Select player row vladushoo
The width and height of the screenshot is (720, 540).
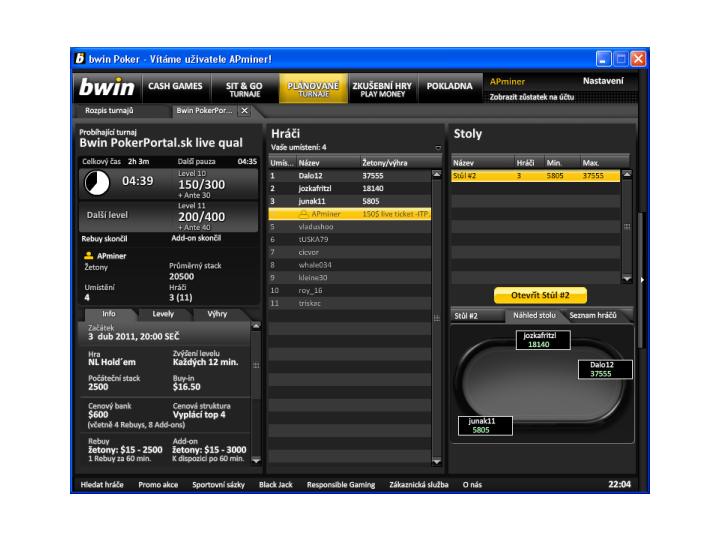pos(349,227)
